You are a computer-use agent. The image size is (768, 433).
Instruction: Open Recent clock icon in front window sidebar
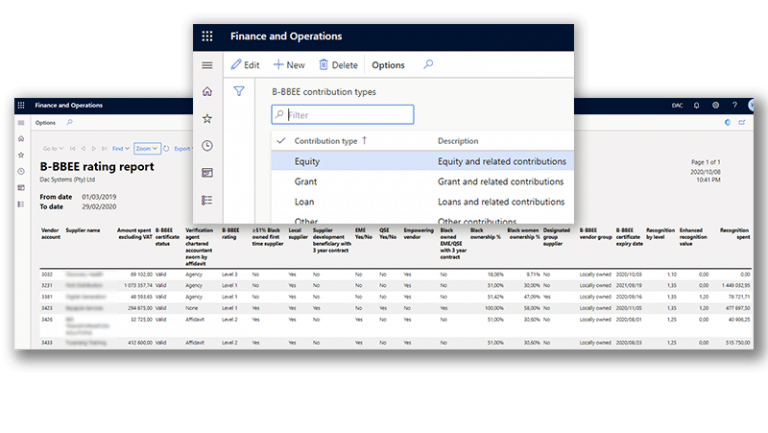[207, 145]
